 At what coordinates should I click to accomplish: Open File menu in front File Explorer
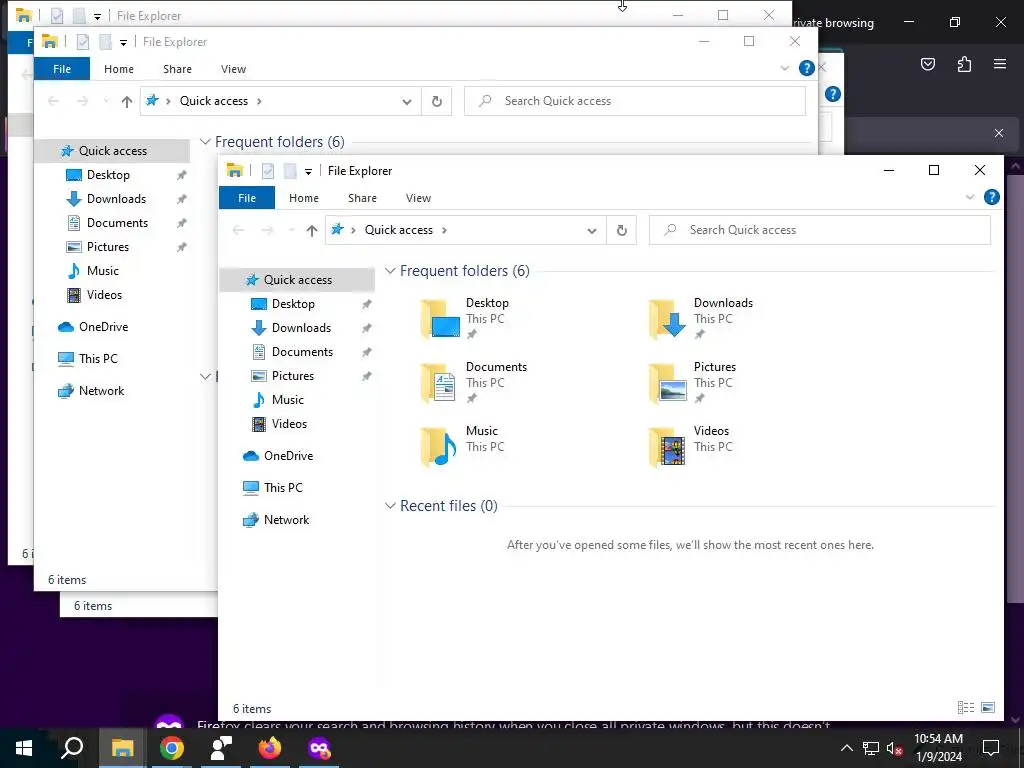pyautogui.click(x=247, y=198)
